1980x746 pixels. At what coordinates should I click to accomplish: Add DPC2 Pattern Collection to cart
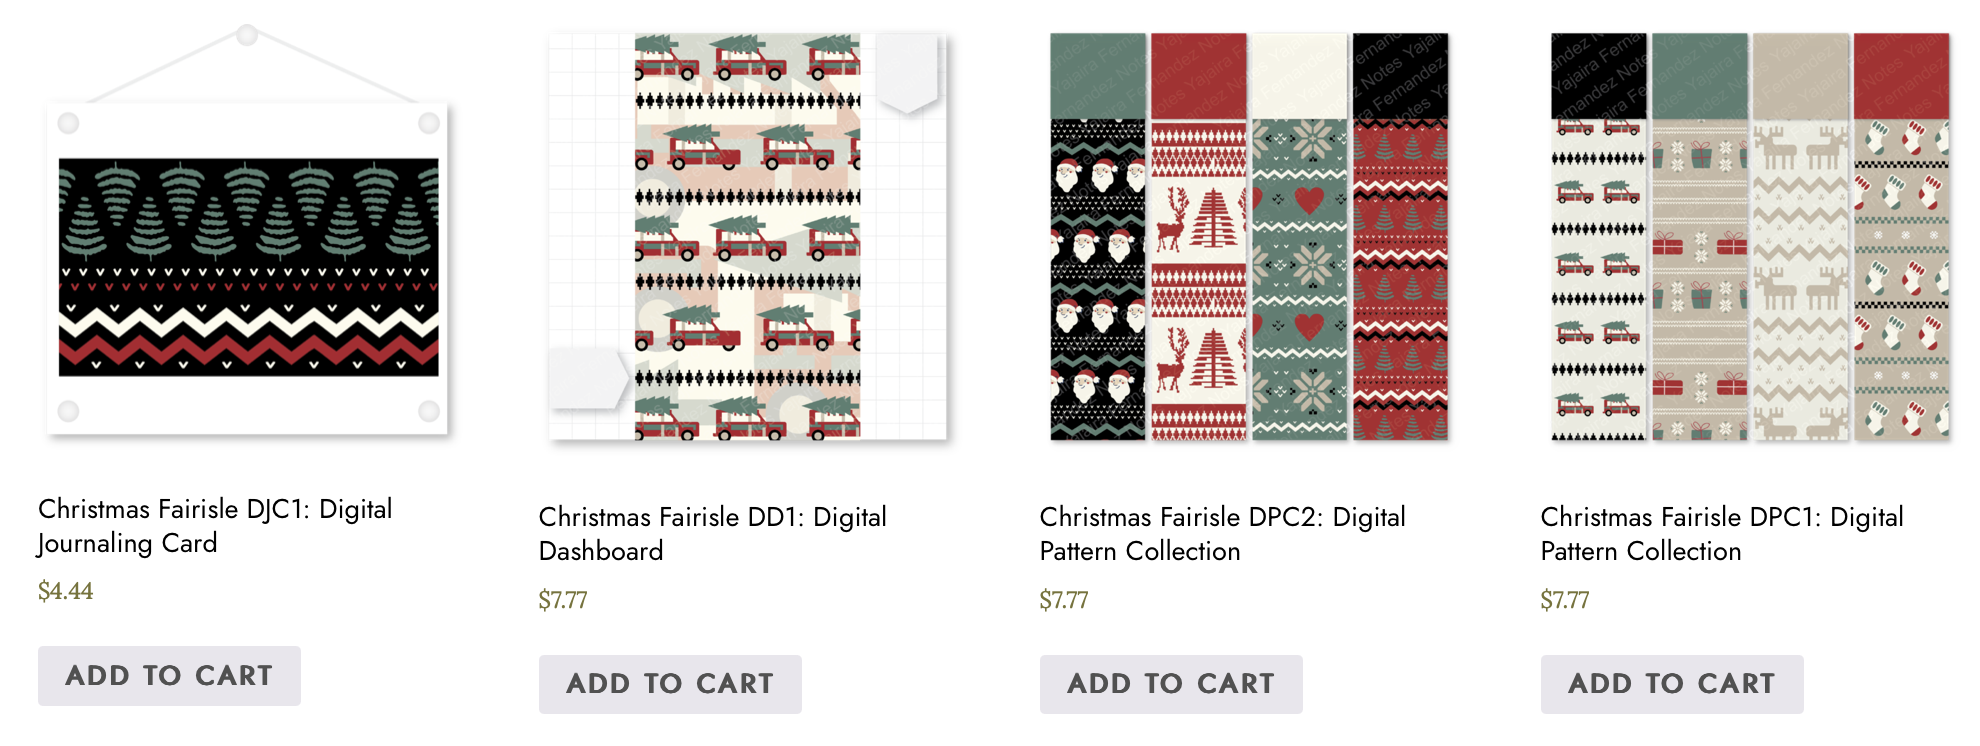tap(1171, 684)
